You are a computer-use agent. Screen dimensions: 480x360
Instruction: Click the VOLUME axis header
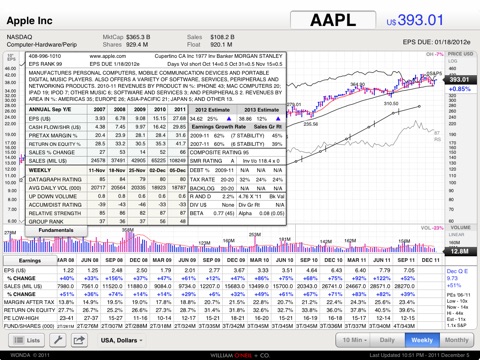coord(460,228)
